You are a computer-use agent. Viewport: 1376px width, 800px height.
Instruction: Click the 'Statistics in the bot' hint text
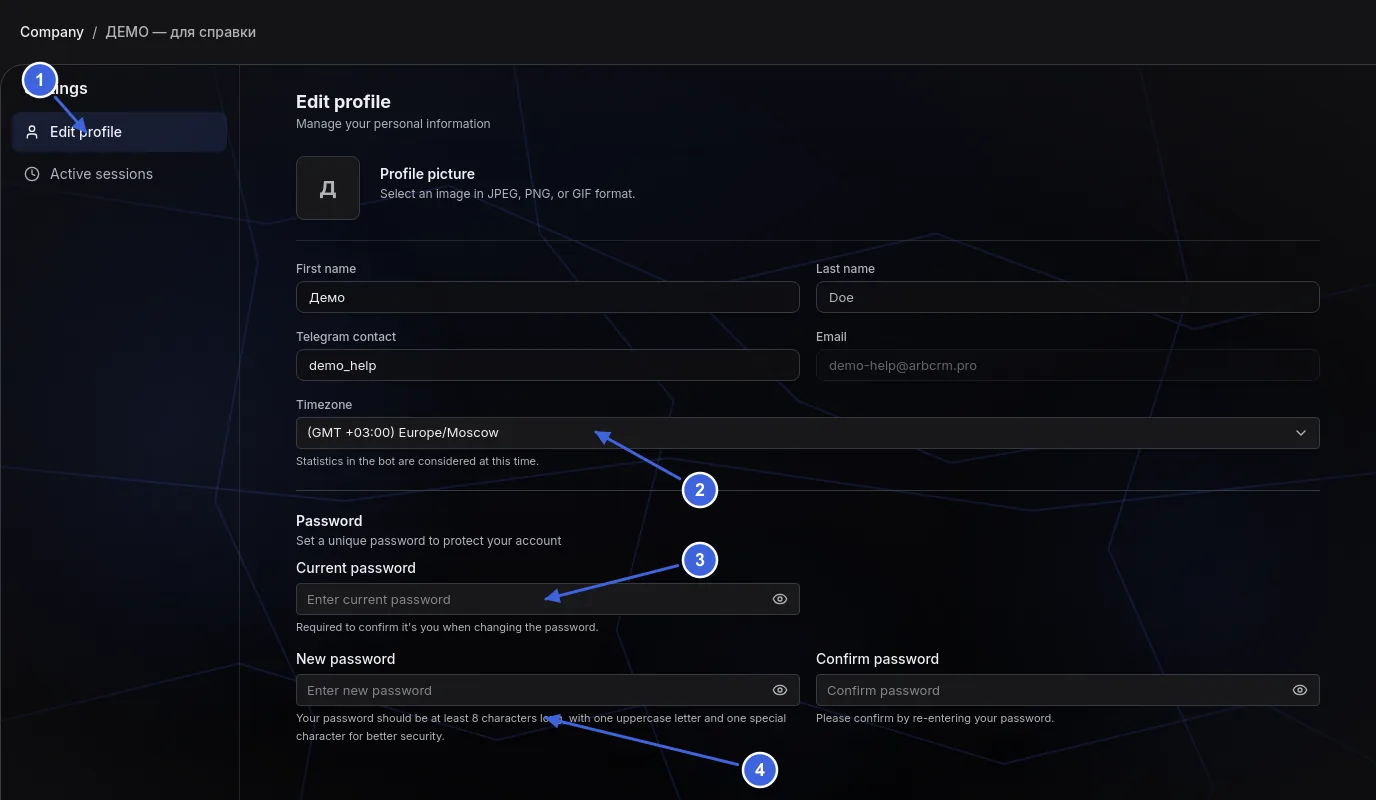click(x=417, y=462)
